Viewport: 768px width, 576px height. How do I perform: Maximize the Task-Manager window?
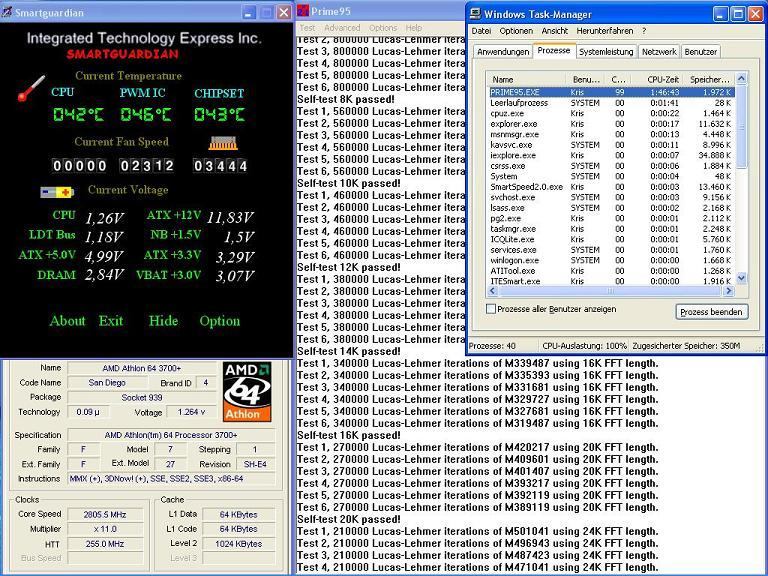click(x=738, y=14)
